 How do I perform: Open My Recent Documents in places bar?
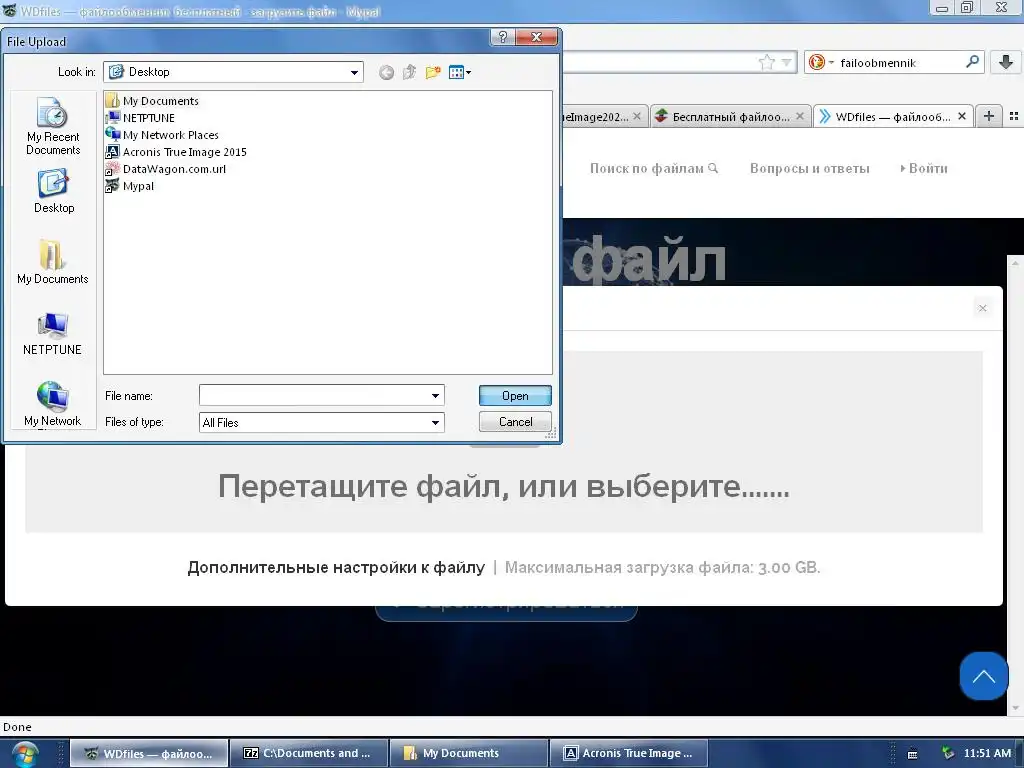tap(53, 127)
